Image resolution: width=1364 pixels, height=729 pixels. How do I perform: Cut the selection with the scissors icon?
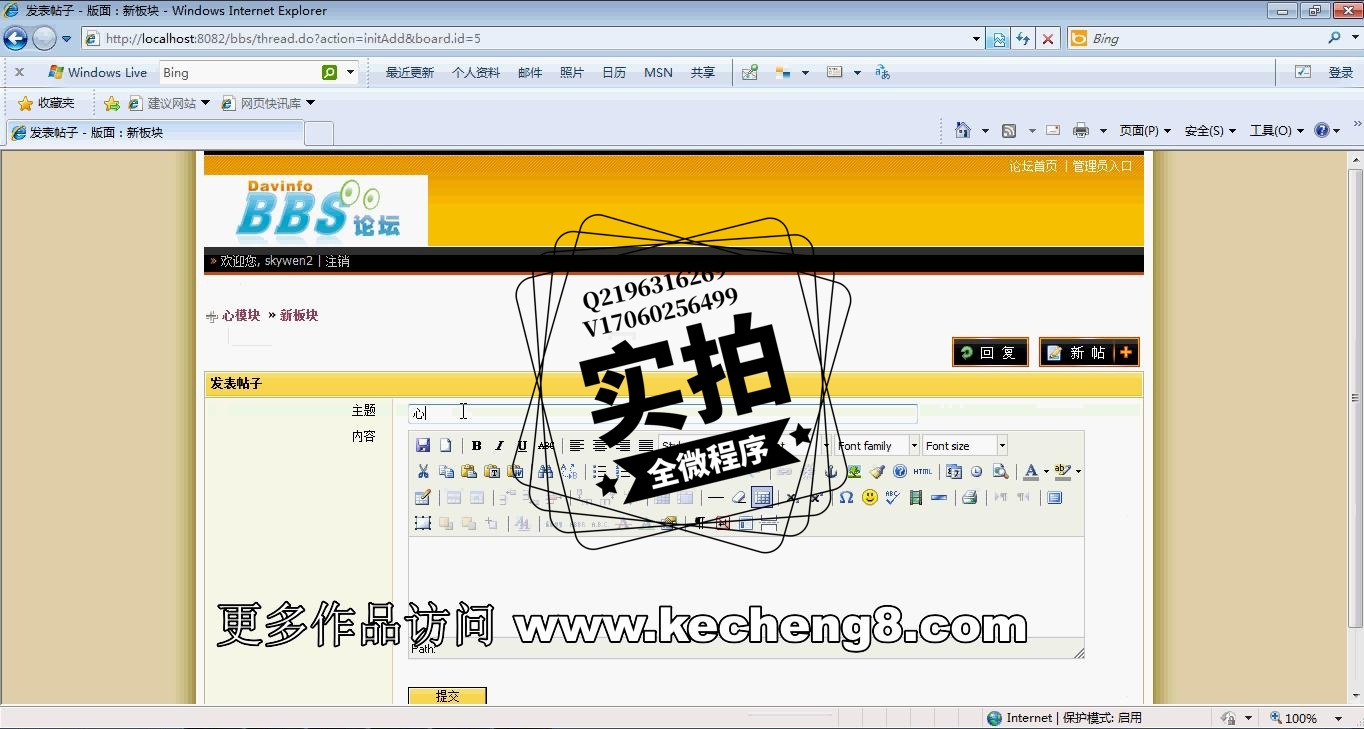(423, 472)
